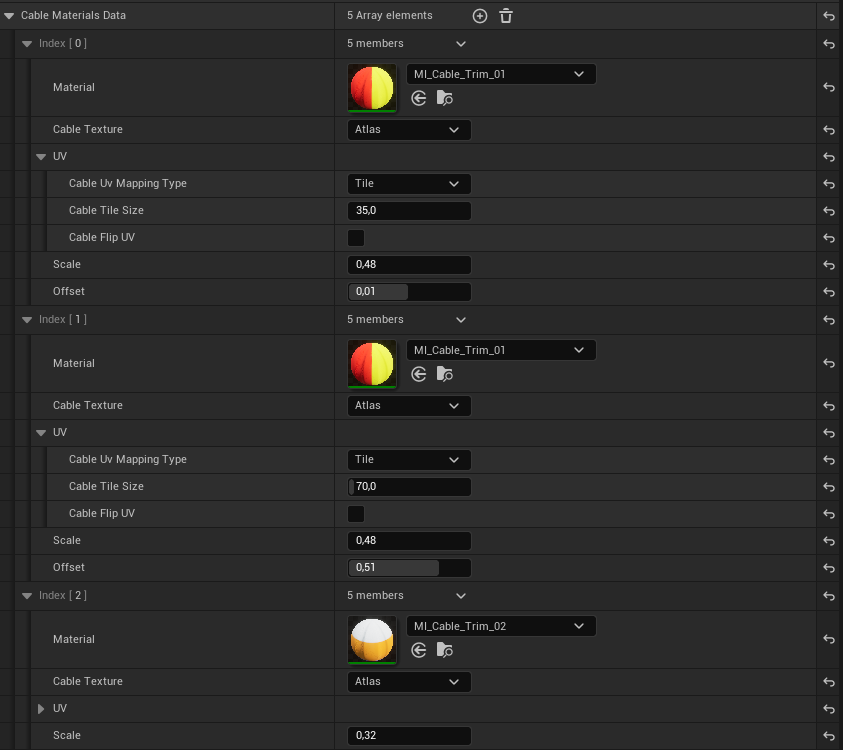
Task: Open Index 2 members options dropdown
Action: [x=460, y=596]
